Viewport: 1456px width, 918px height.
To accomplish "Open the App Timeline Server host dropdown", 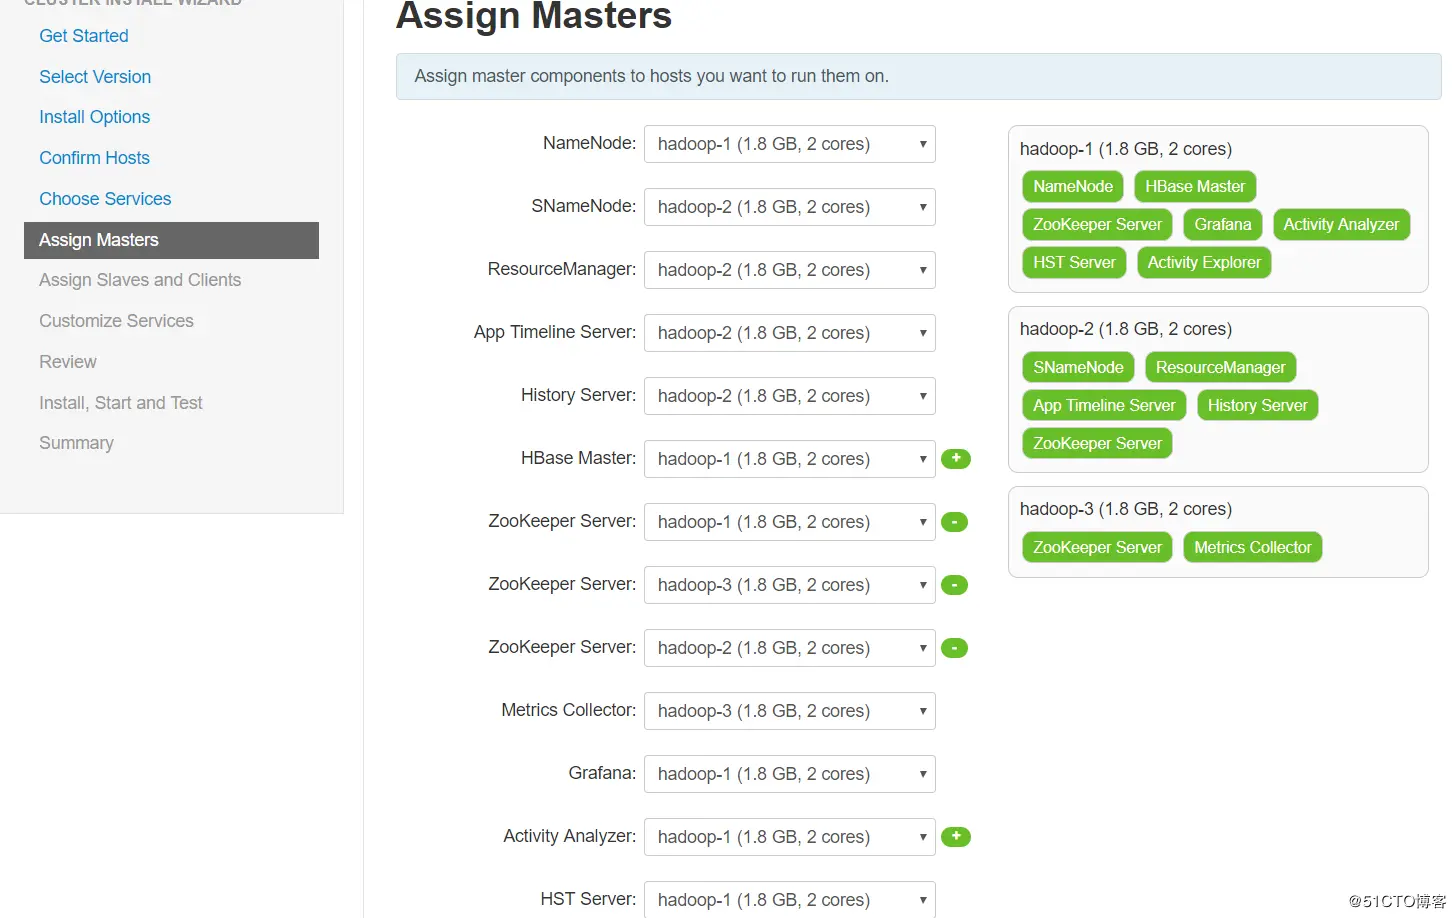I will point(790,333).
